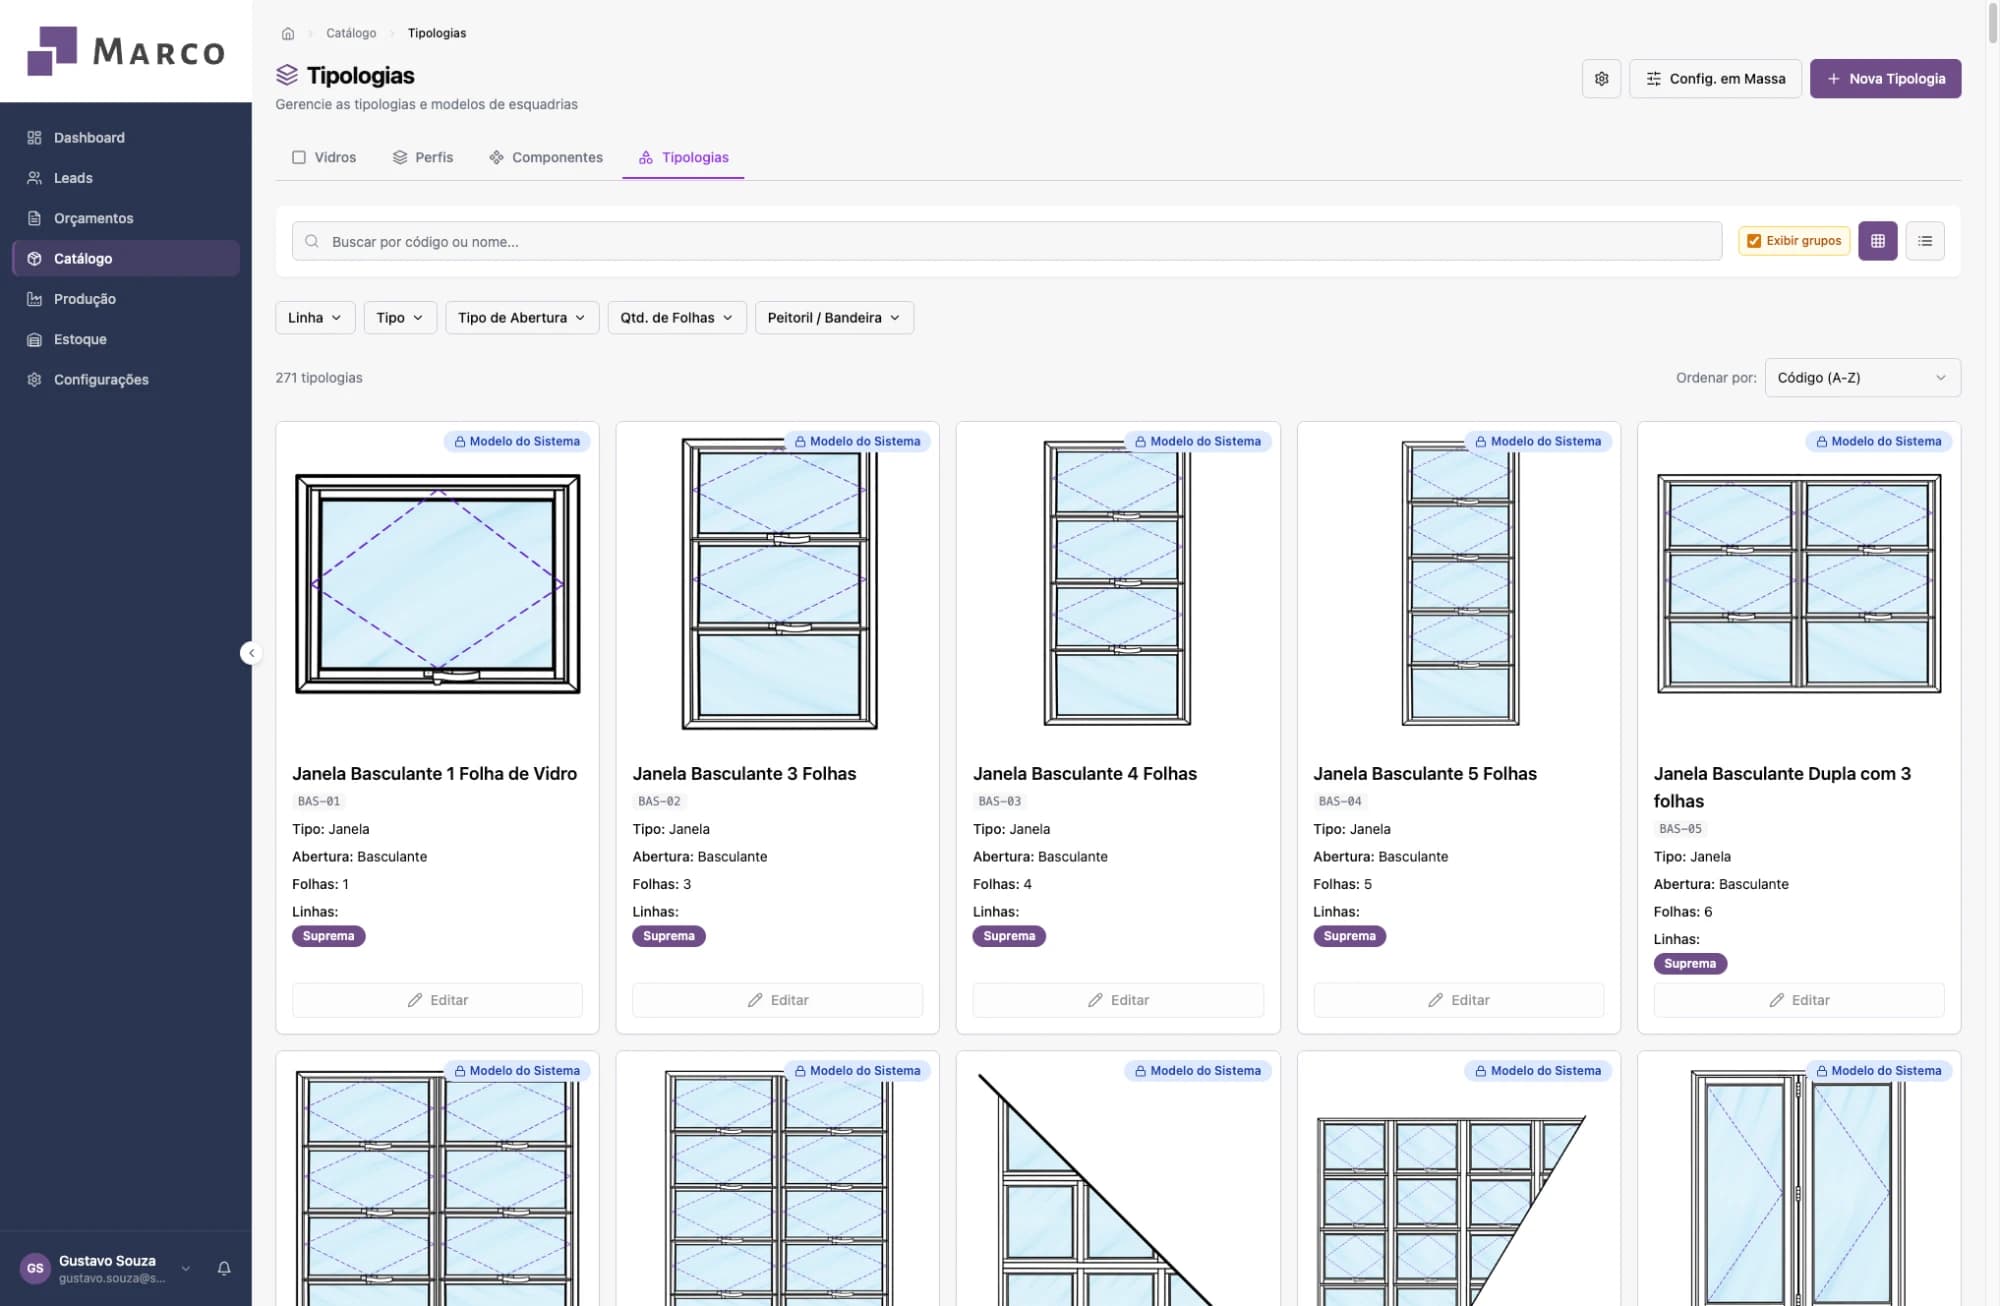Click the notification bell icon
Viewport: 2000px width, 1306px height.
coord(224,1268)
